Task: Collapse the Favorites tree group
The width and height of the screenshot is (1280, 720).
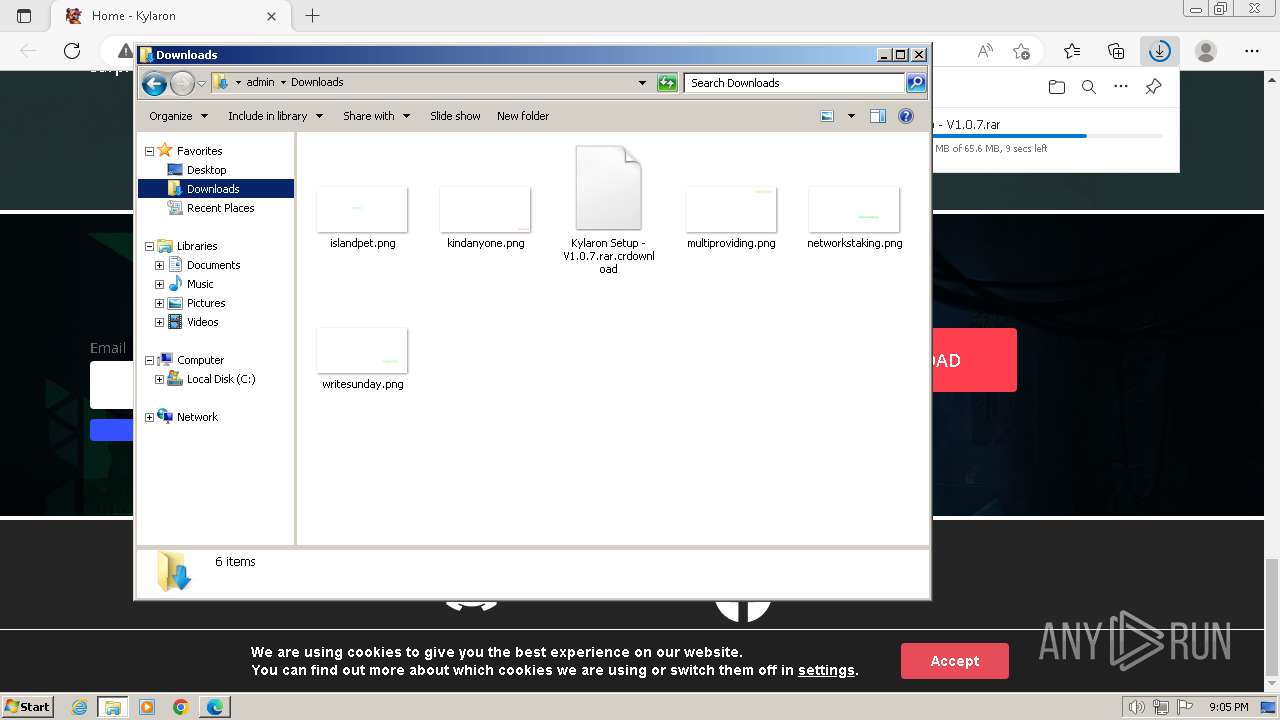Action: coord(149,151)
